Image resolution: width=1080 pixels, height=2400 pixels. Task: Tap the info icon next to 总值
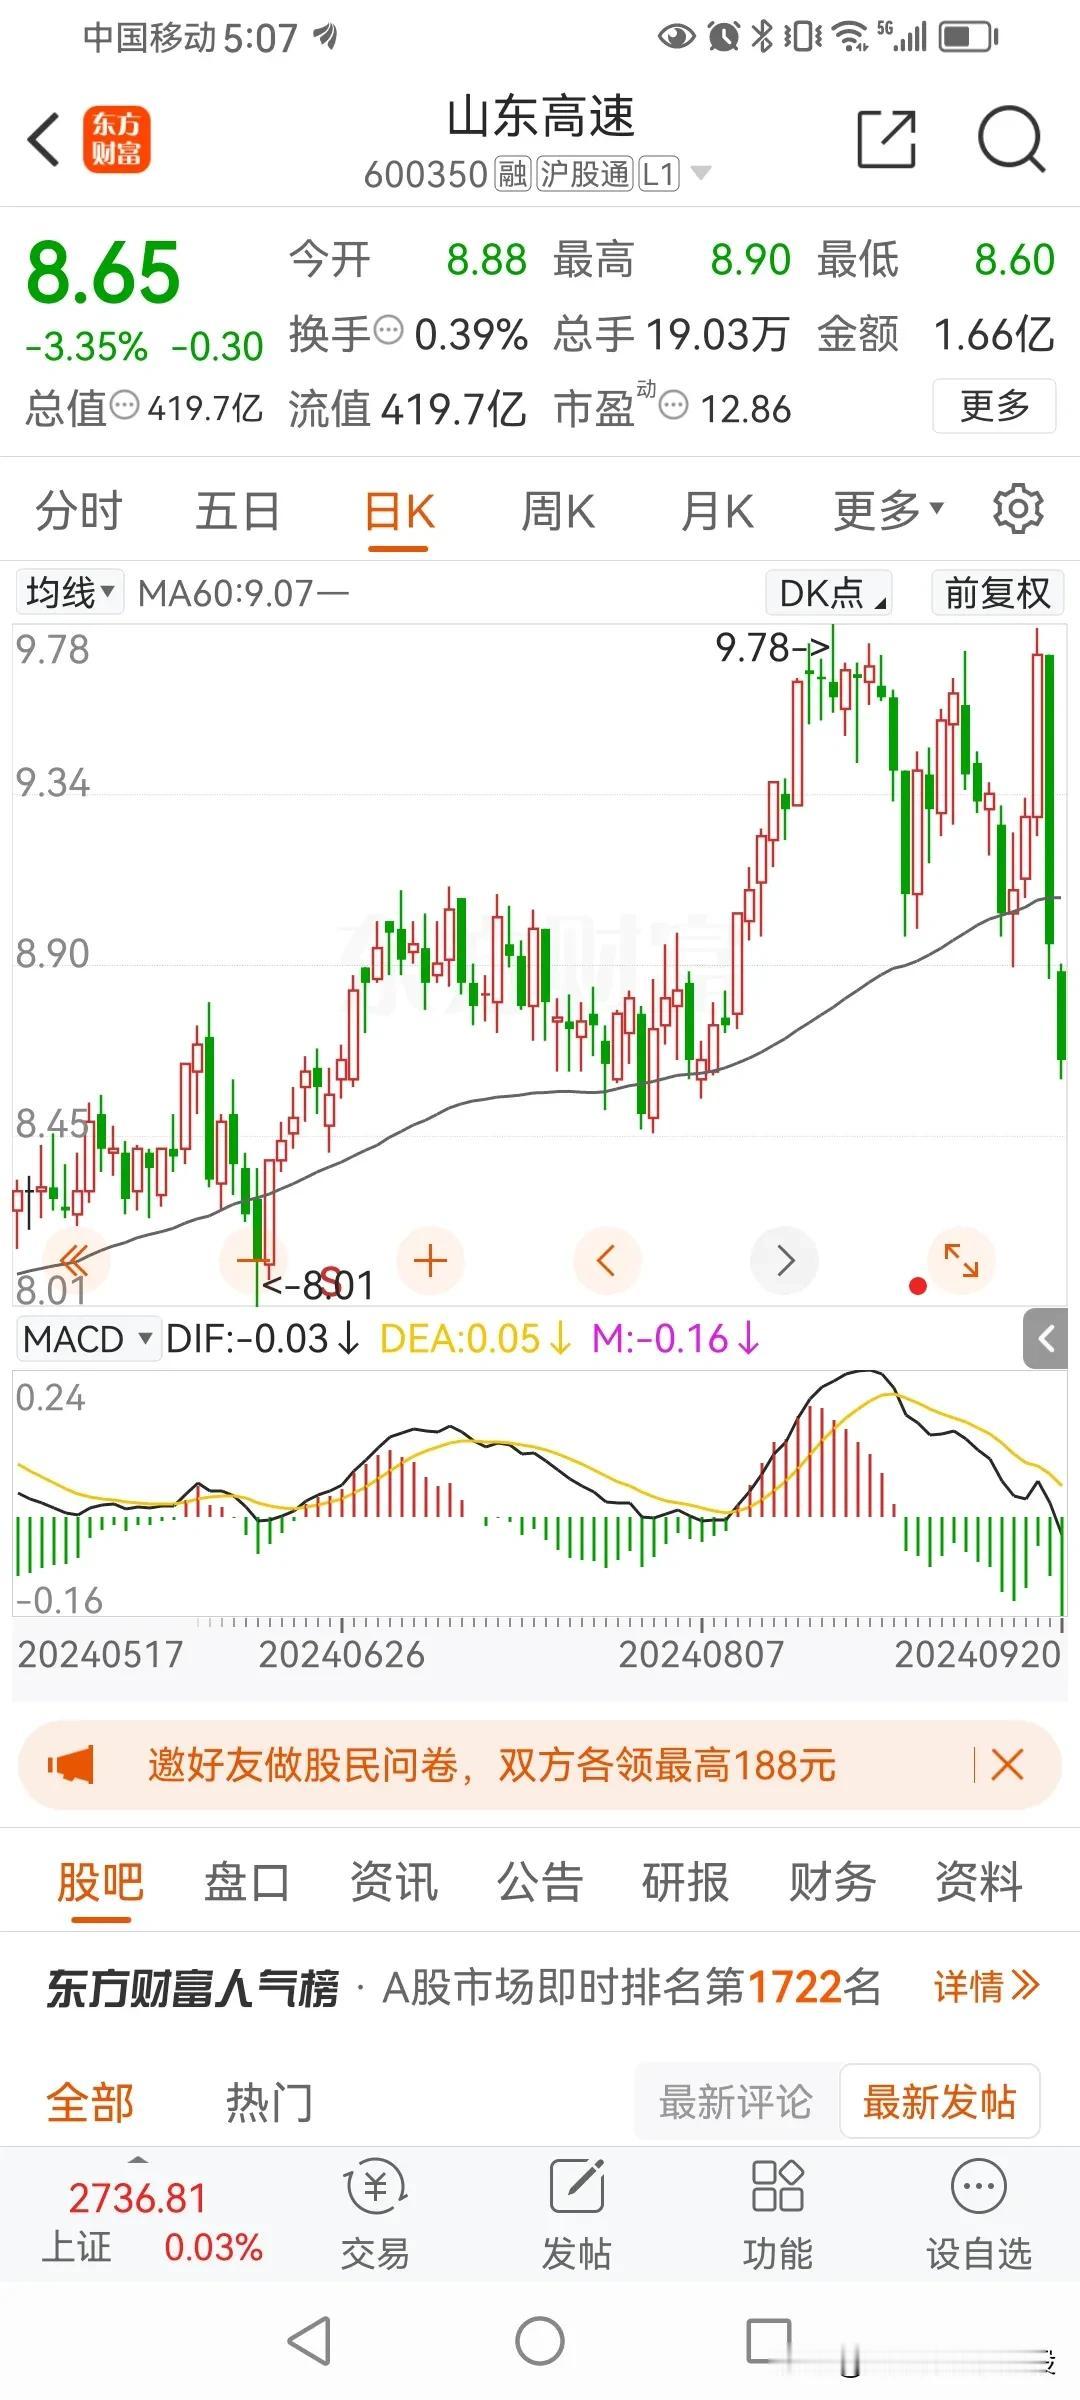(x=124, y=405)
